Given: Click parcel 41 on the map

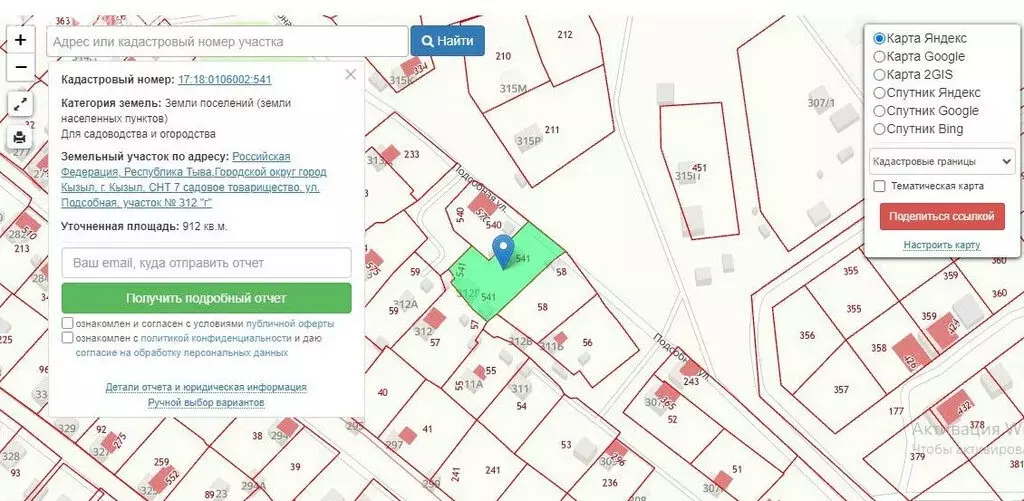Looking at the screenshot, I should coord(427,429).
